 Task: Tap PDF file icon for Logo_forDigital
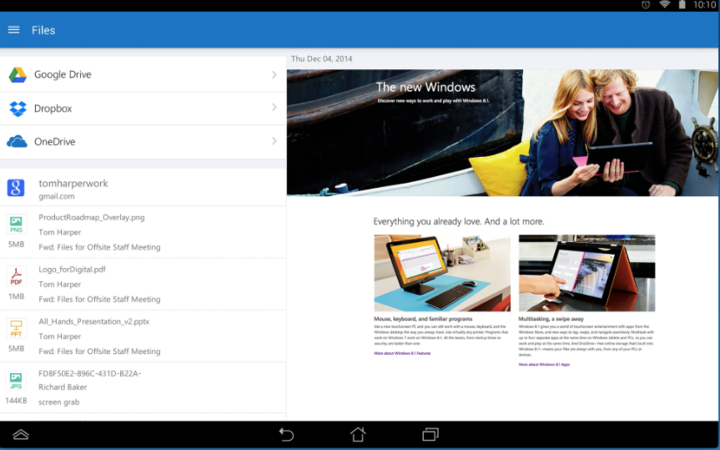click(x=16, y=277)
